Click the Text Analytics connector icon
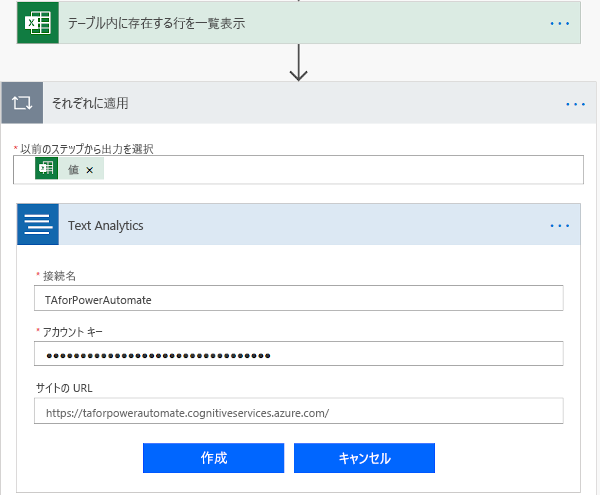 38,225
